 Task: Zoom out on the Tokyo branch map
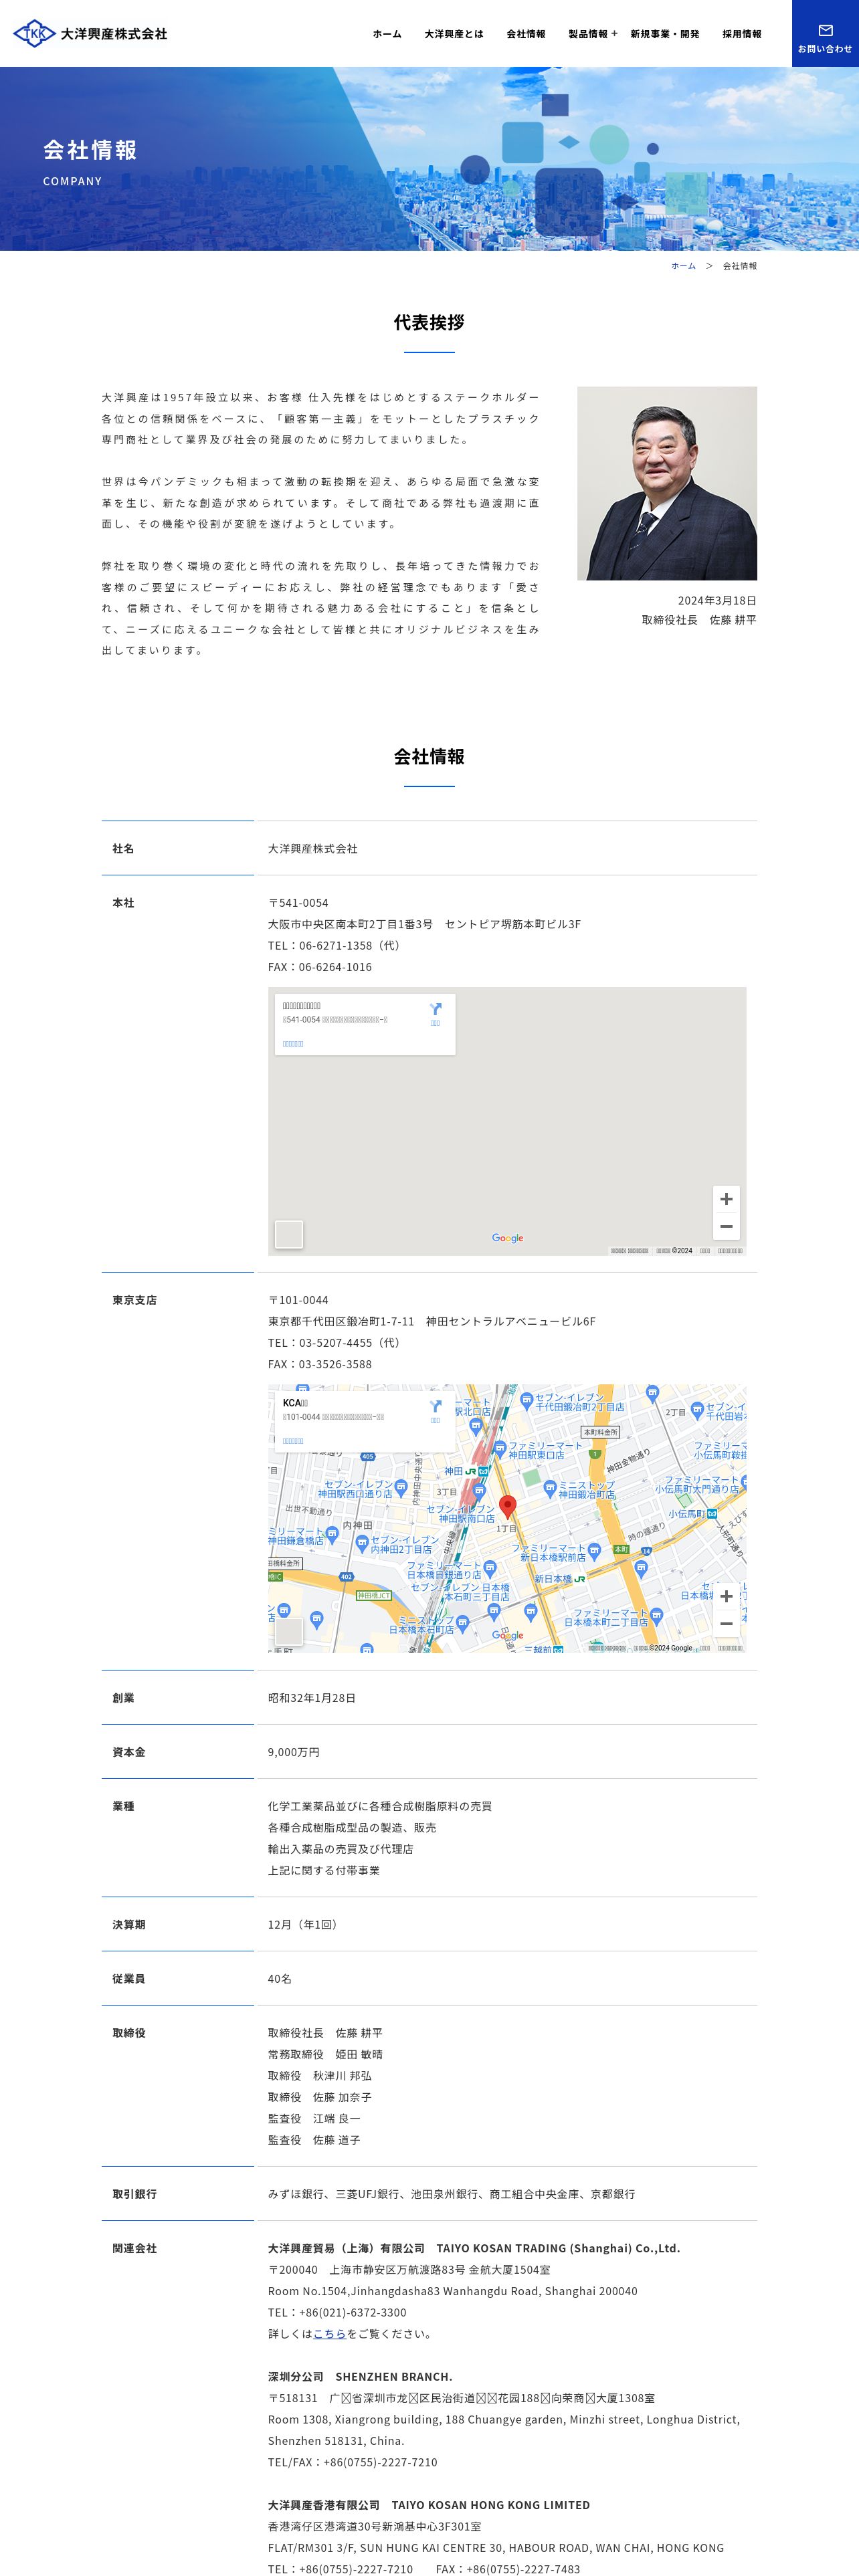(726, 1623)
